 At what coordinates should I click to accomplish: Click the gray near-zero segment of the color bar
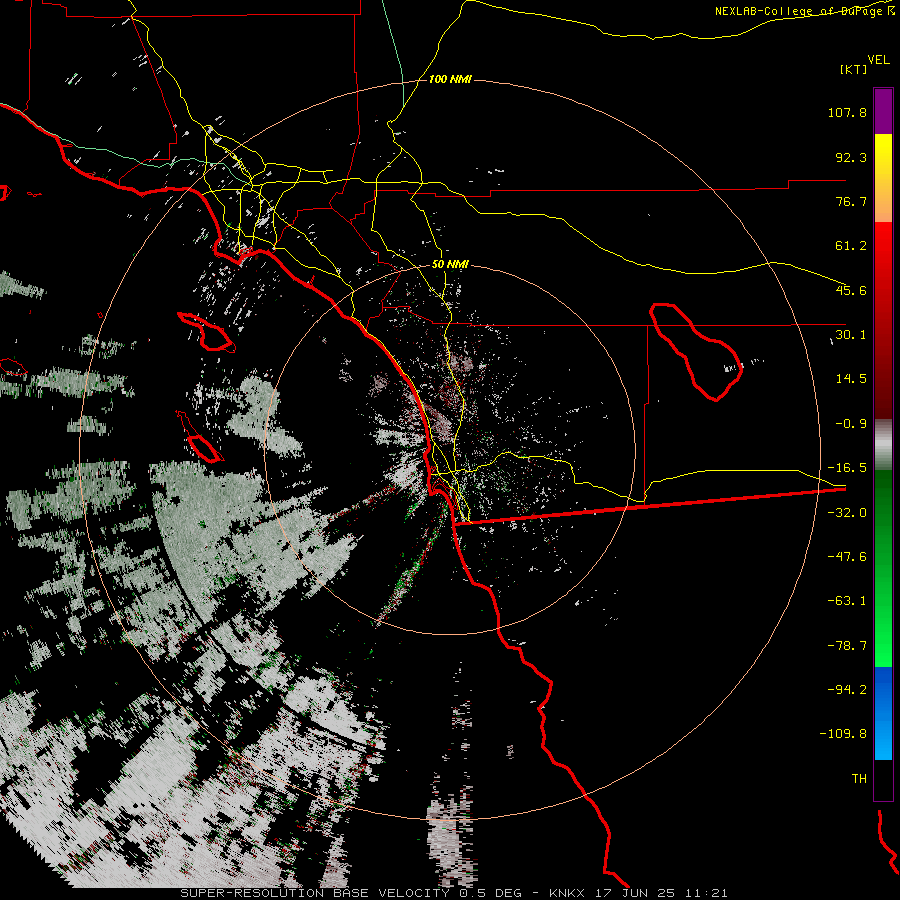click(883, 445)
